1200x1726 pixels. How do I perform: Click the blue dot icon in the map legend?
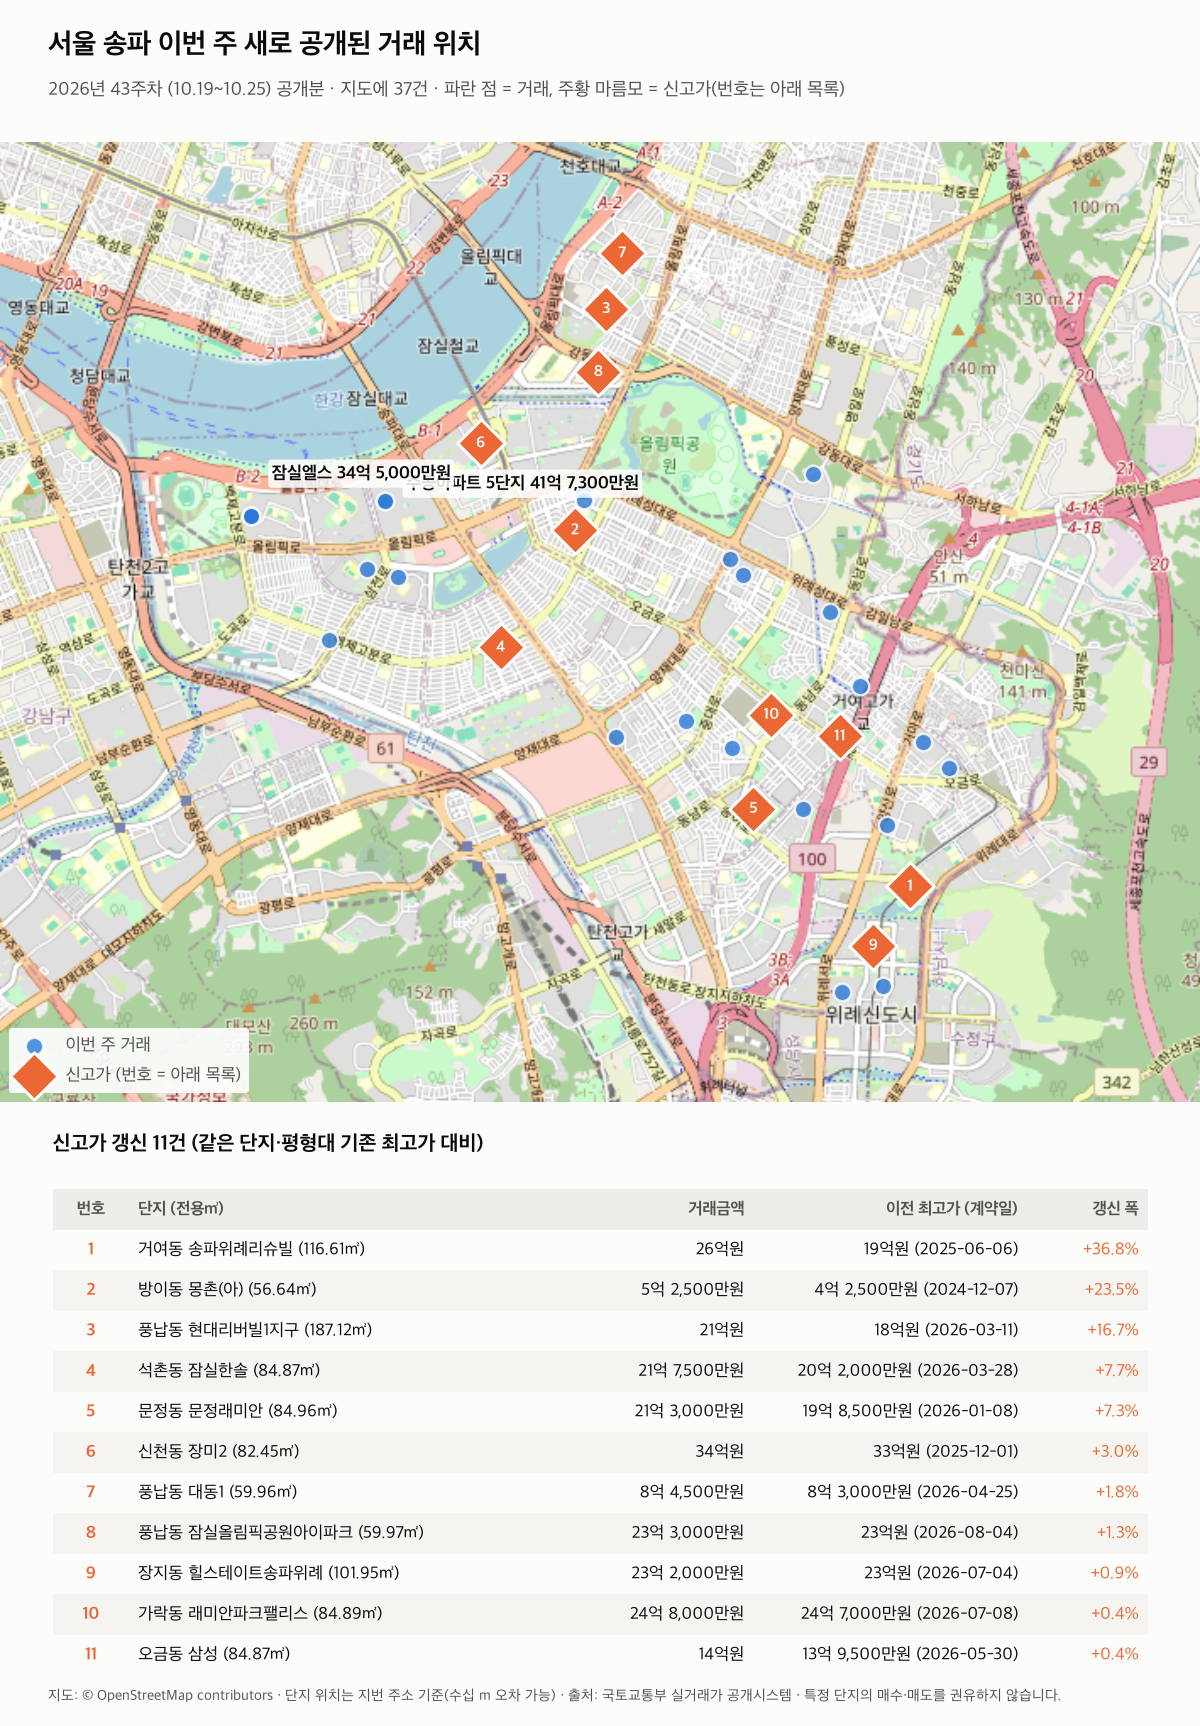35,1045
